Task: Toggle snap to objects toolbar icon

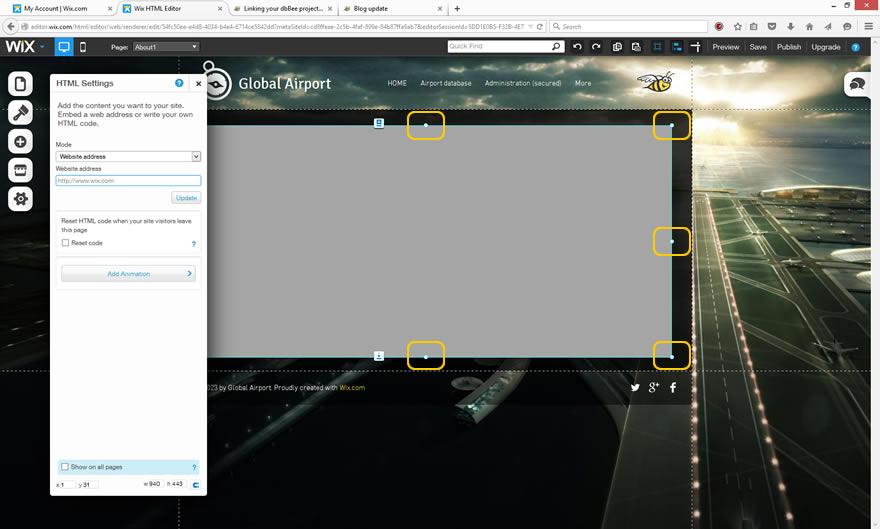Action: click(677, 47)
